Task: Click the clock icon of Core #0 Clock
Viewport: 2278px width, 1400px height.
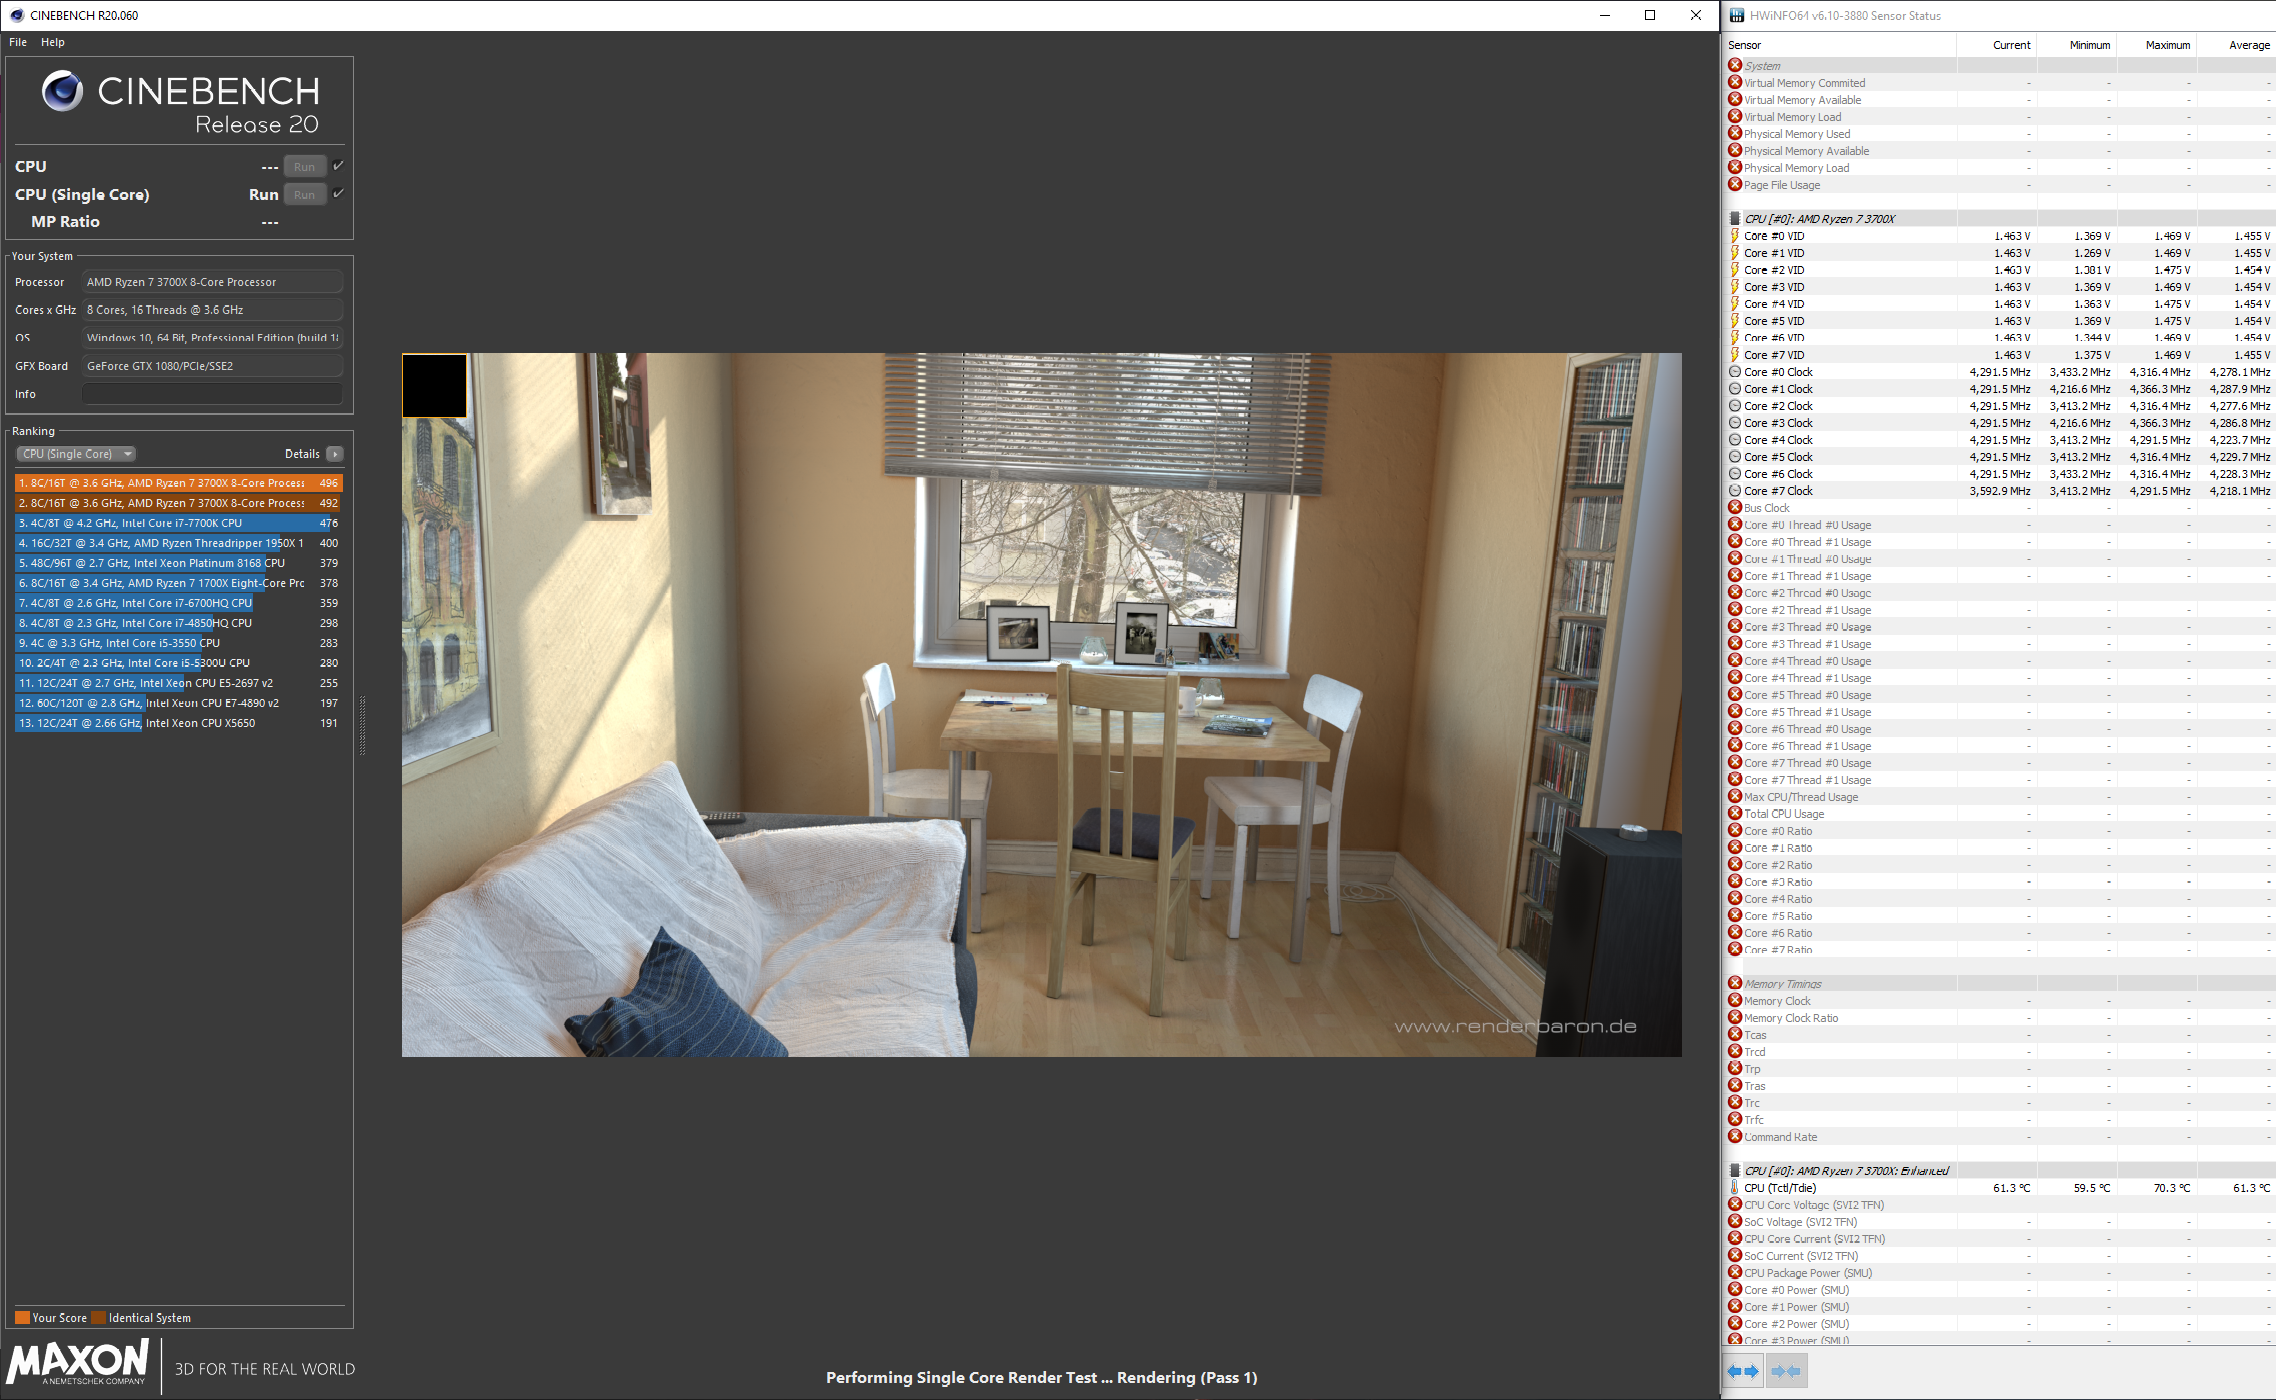Action: [x=1735, y=372]
